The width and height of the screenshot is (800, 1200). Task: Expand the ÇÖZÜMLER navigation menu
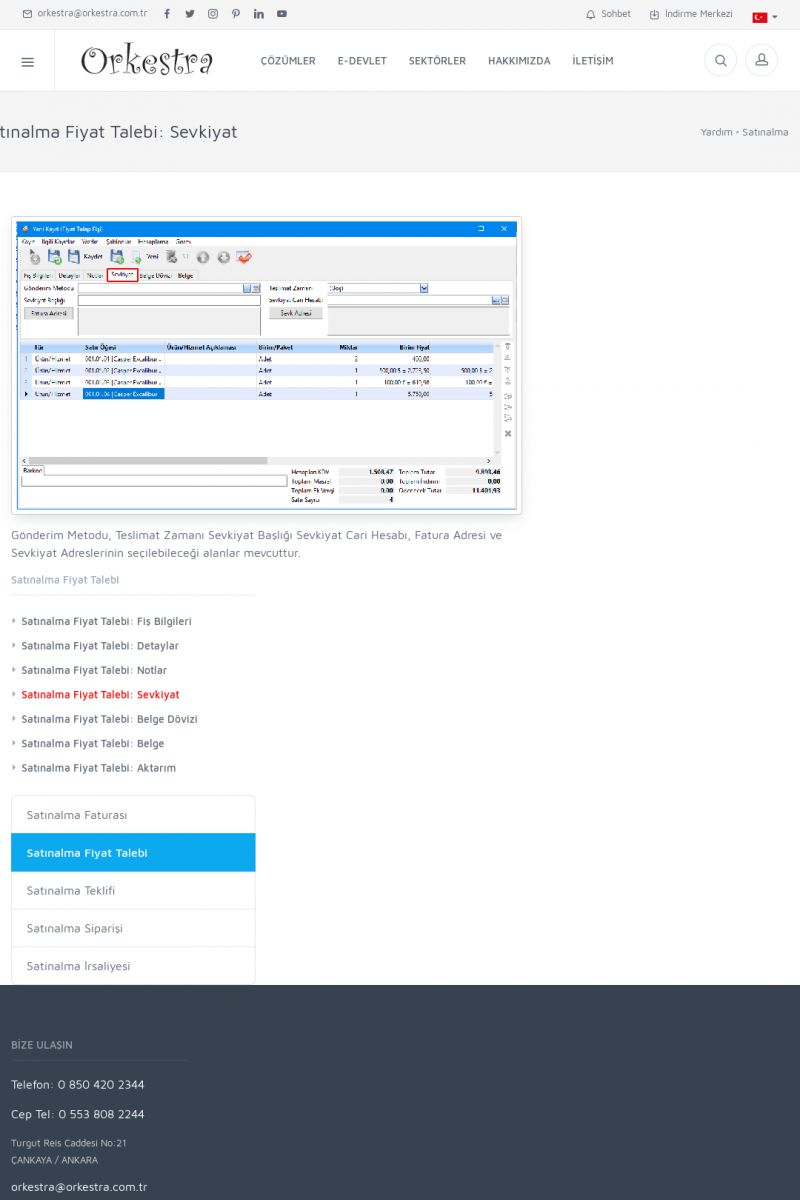[x=288, y=61]
